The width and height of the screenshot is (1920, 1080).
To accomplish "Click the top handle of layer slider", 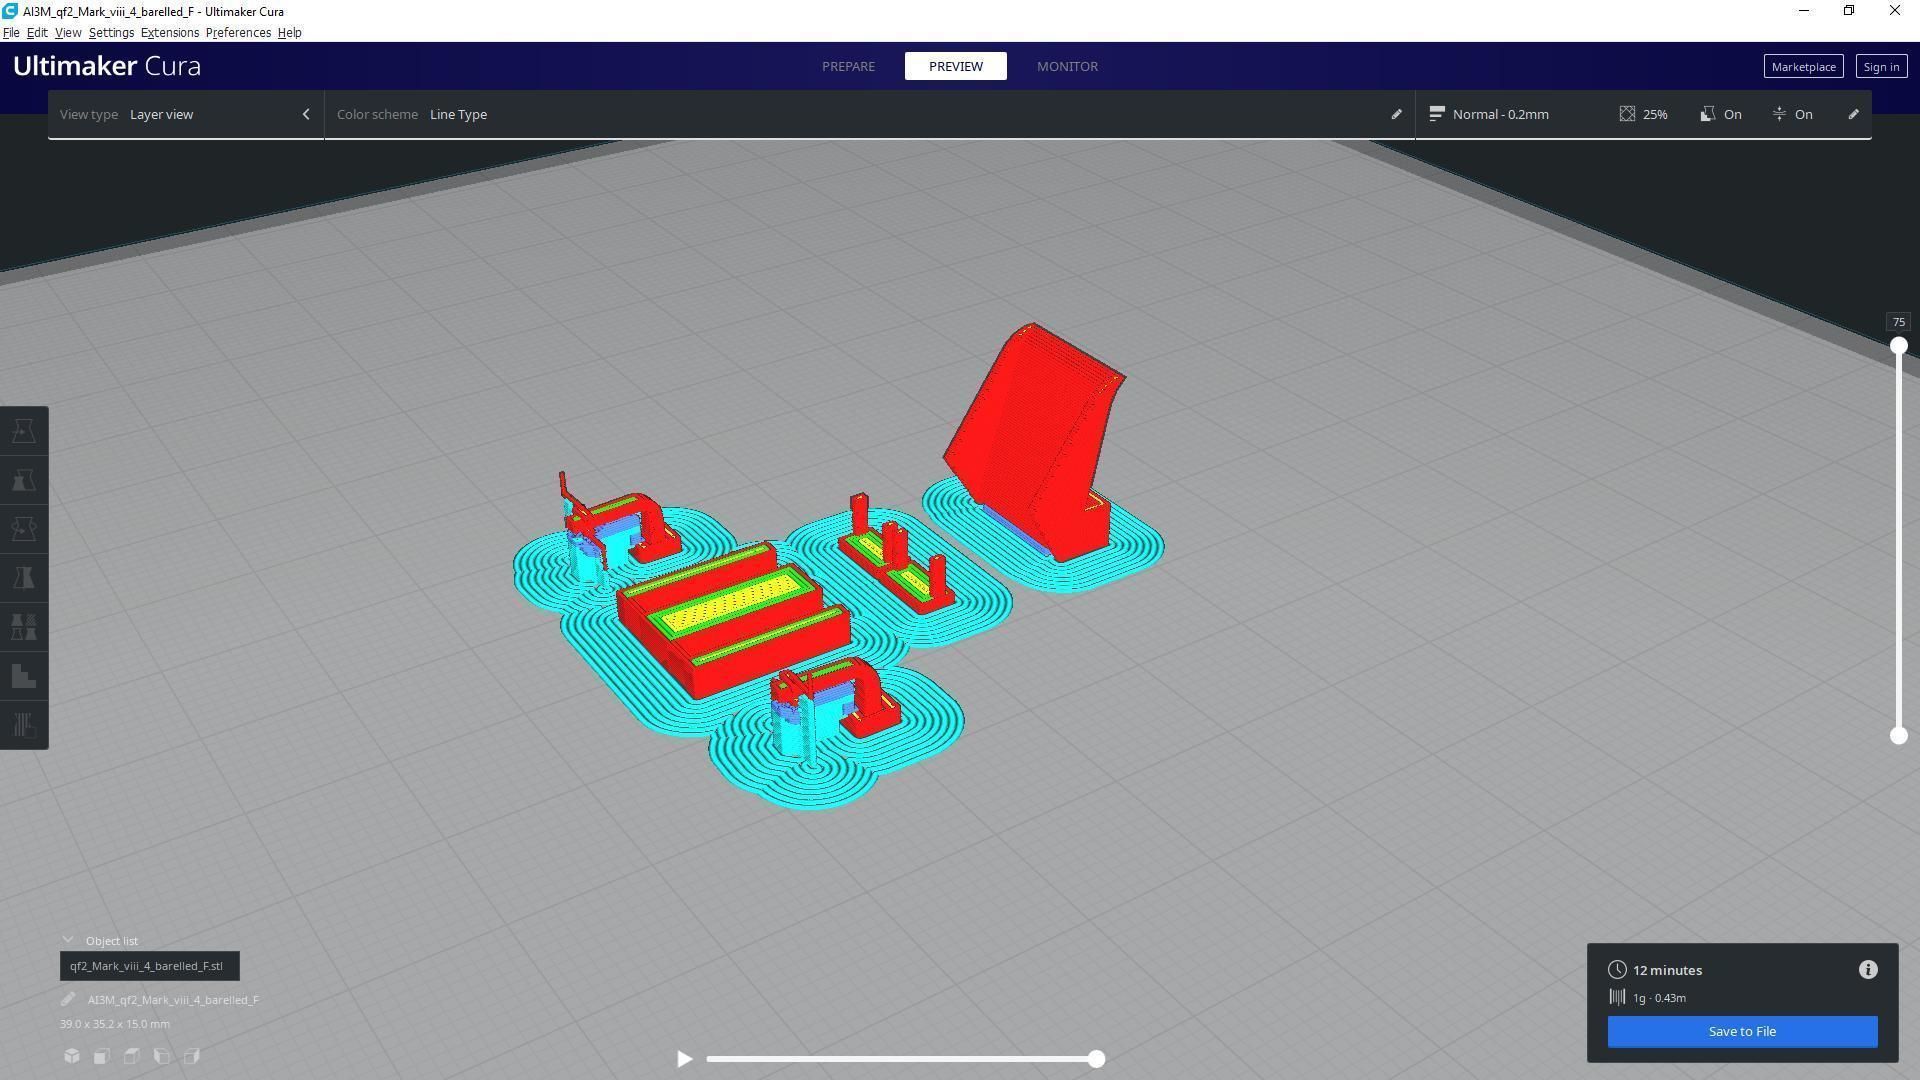I will (x=1898, y=346).
